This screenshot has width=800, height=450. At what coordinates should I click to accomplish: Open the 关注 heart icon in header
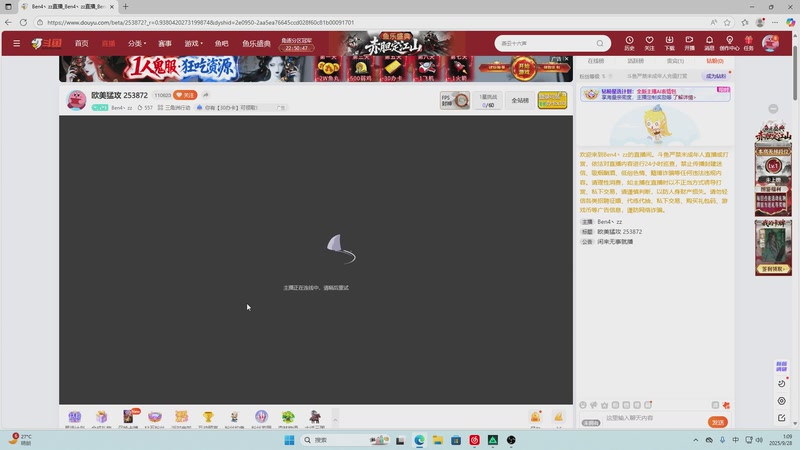point(649,43)
